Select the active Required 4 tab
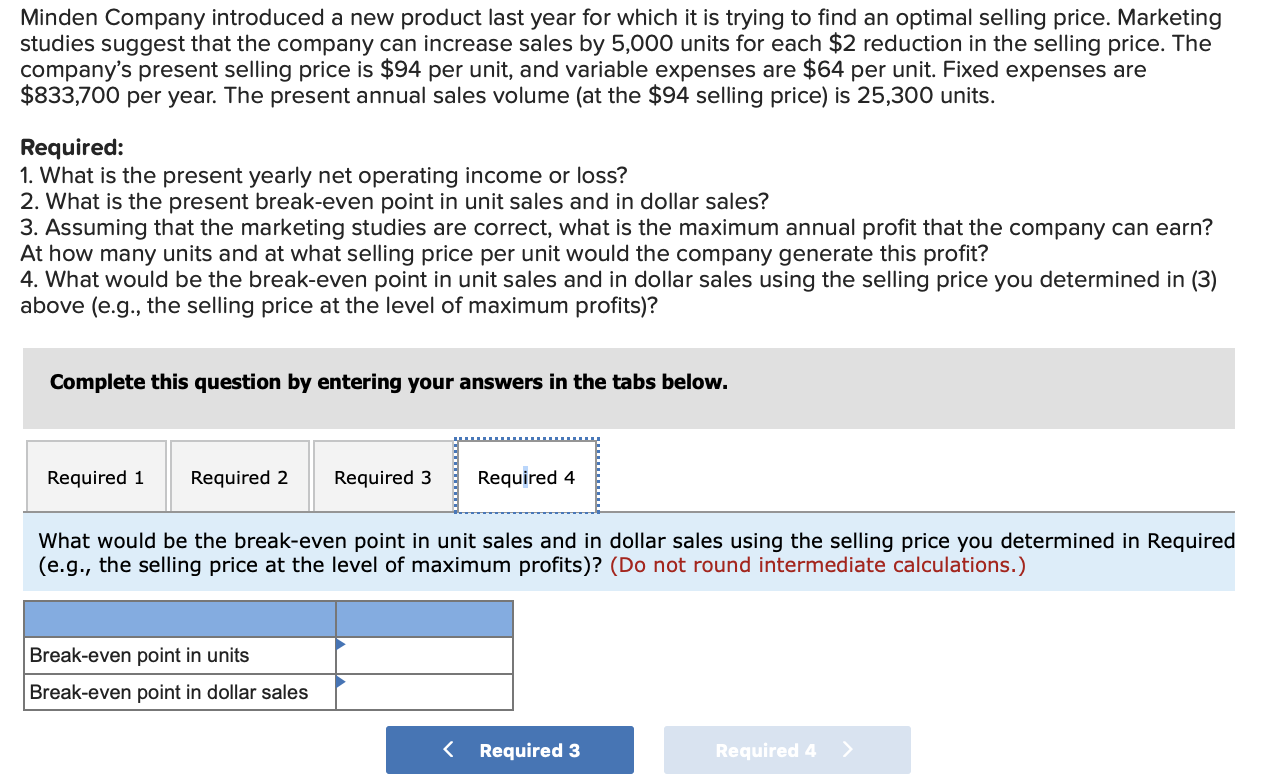The height and width of the screenshot is (774, 1262). (x=526, y=477)
